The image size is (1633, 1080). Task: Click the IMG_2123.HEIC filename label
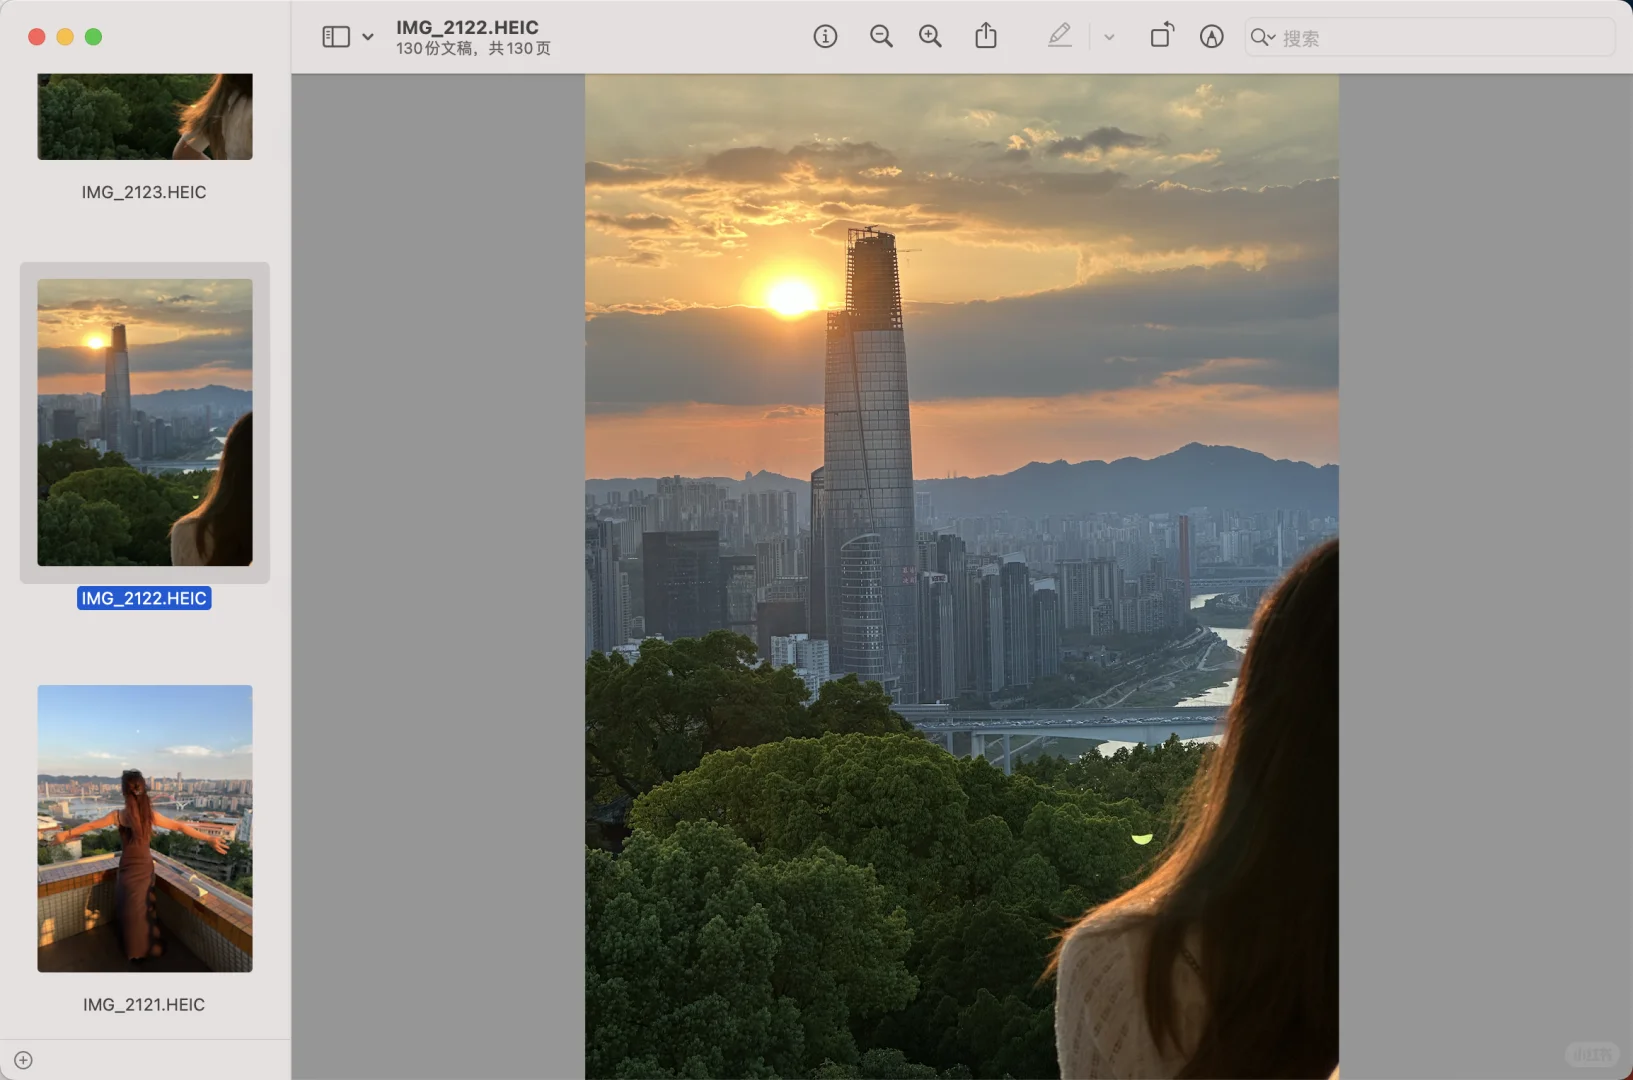click(x=144, y=192)
